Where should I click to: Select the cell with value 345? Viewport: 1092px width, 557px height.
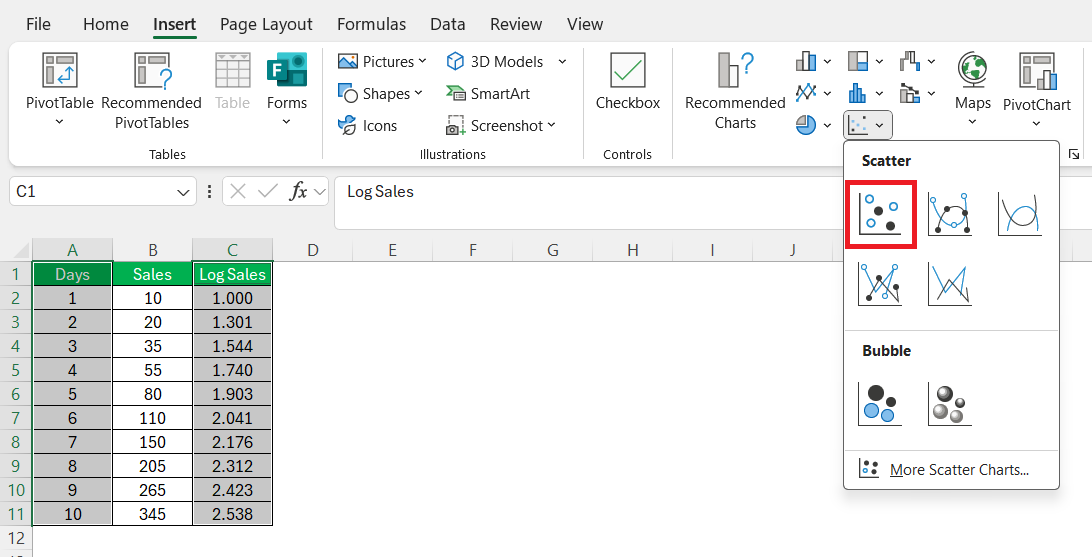point(153,514)
